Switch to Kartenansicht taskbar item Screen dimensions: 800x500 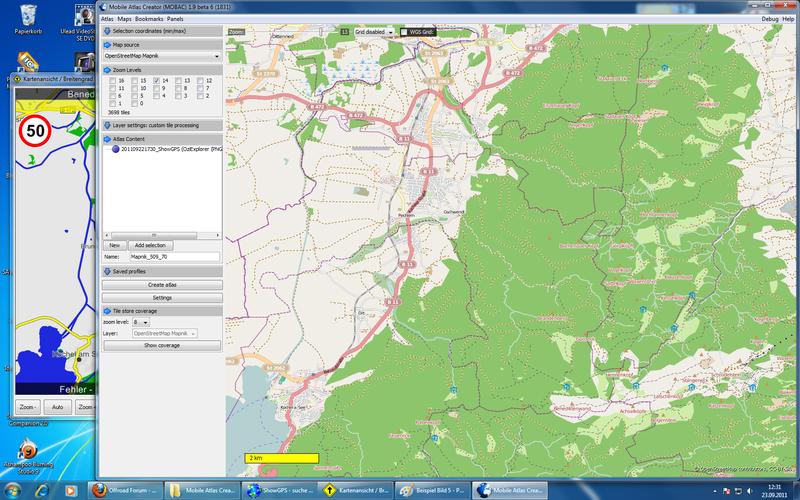tap(355, 490)
